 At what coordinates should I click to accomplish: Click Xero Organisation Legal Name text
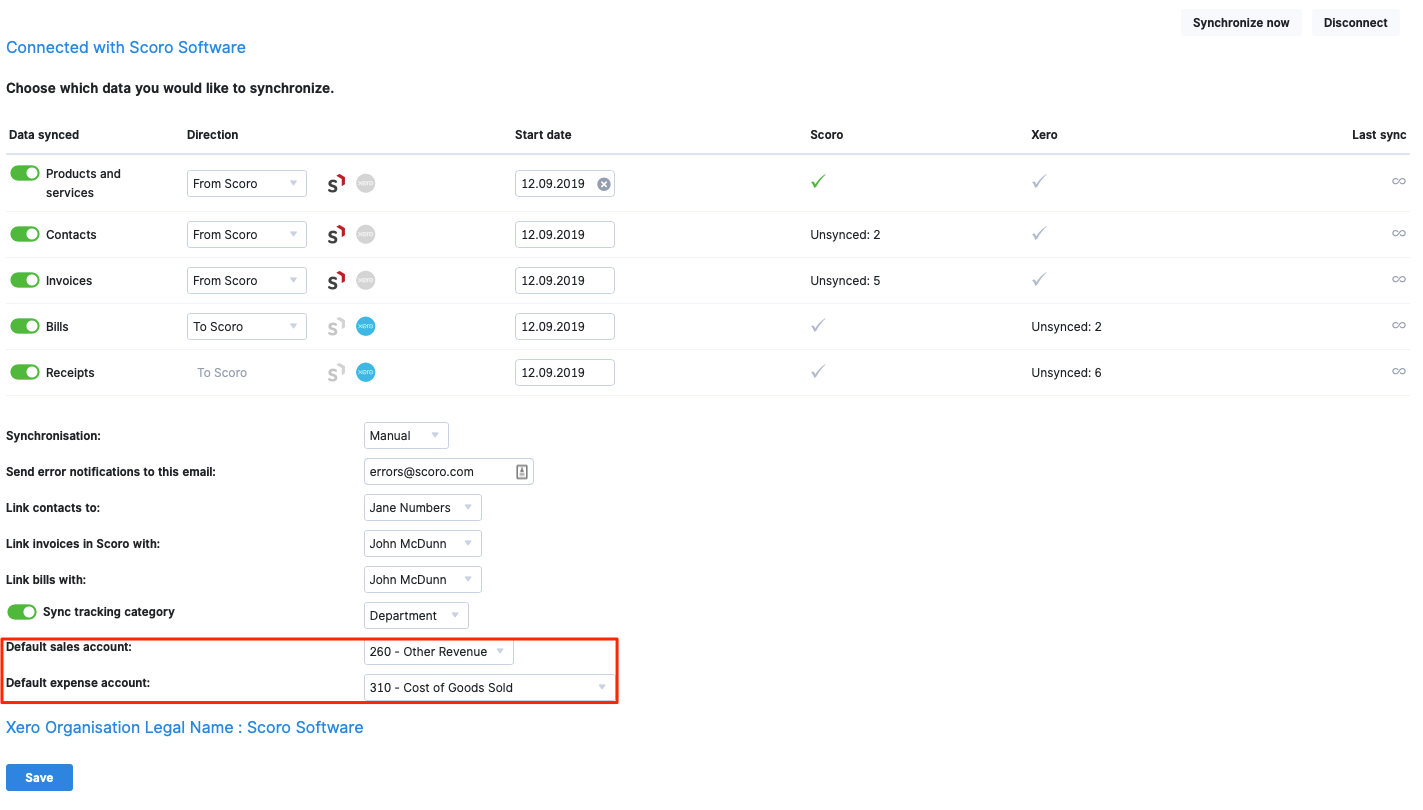(185, 727)
